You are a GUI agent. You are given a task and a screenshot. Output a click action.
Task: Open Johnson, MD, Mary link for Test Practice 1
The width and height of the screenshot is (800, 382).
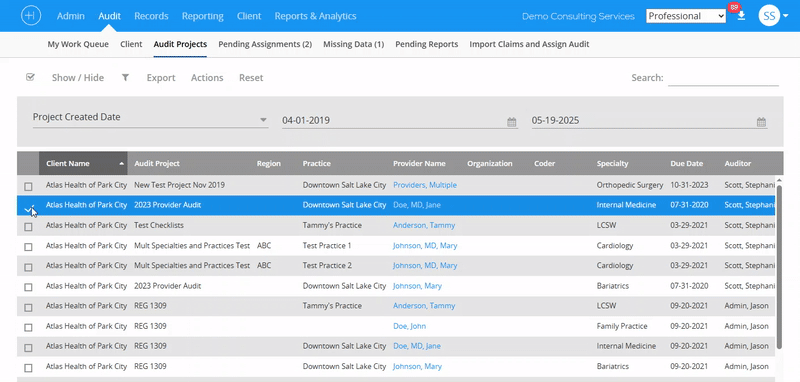425,246
